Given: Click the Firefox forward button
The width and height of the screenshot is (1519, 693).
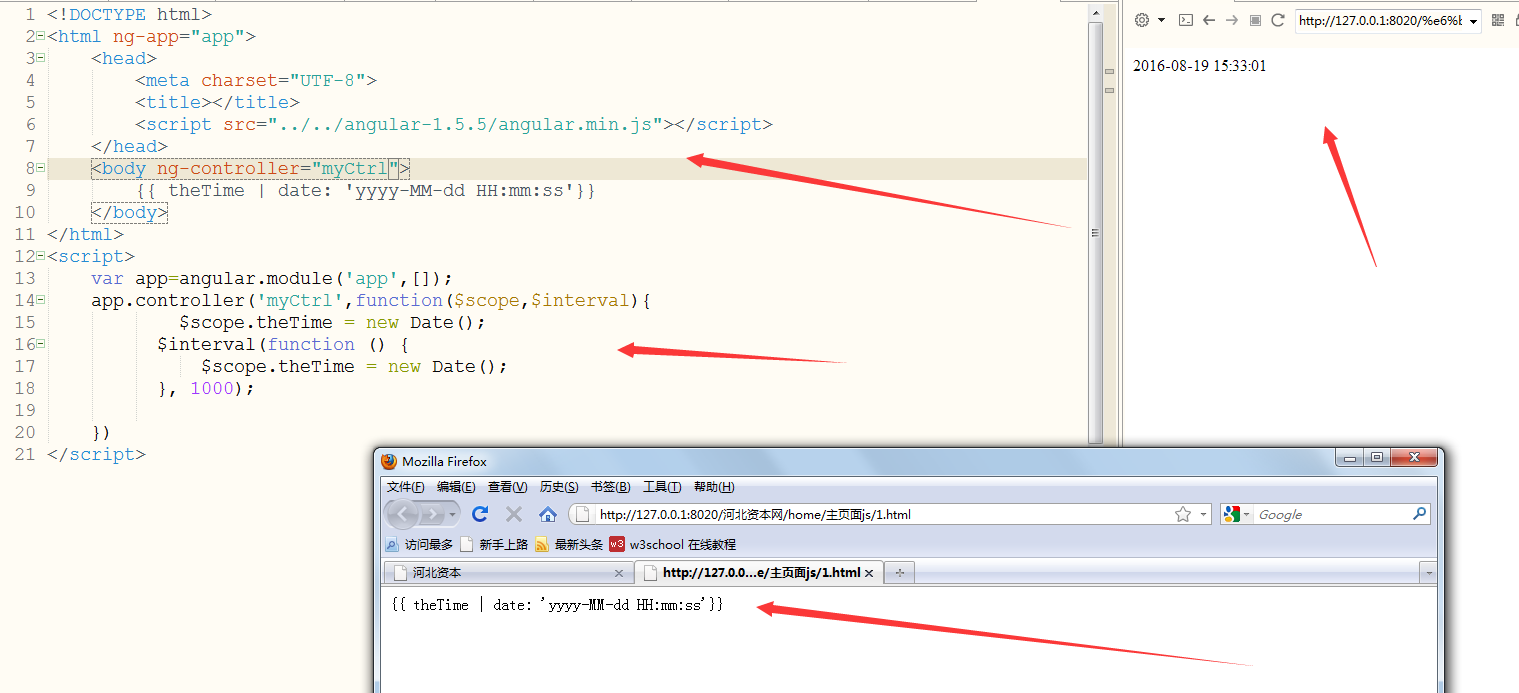Looking at the screenshot, I should coord(432,514).
